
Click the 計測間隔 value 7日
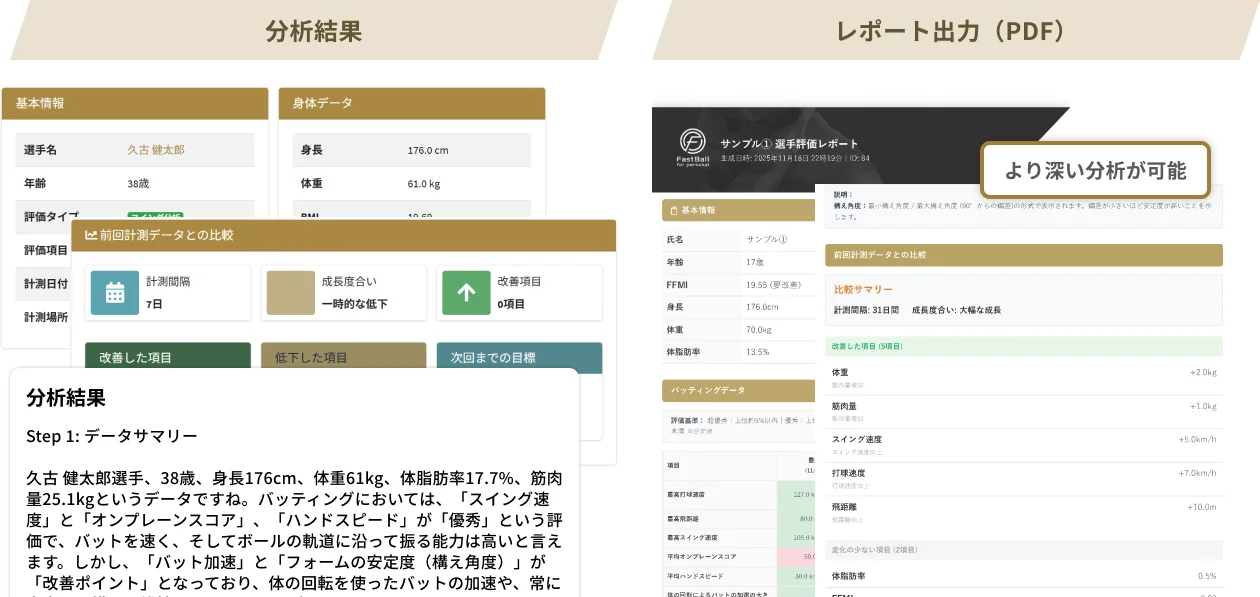tap(154, 303)
